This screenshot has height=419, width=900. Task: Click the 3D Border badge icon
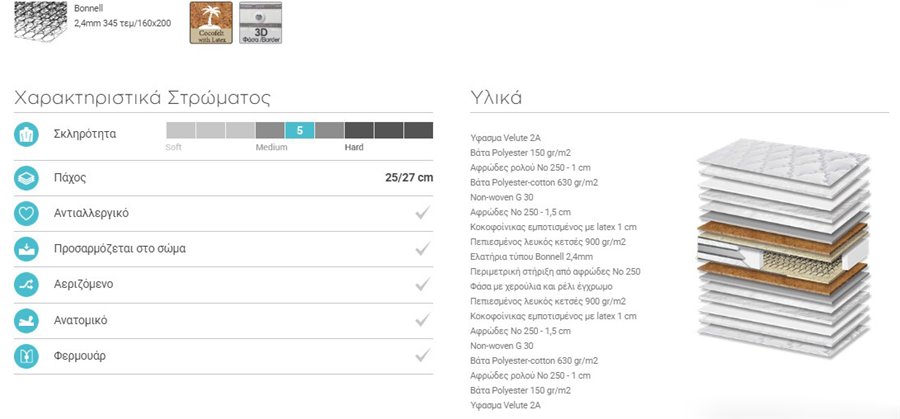(261, 22)
